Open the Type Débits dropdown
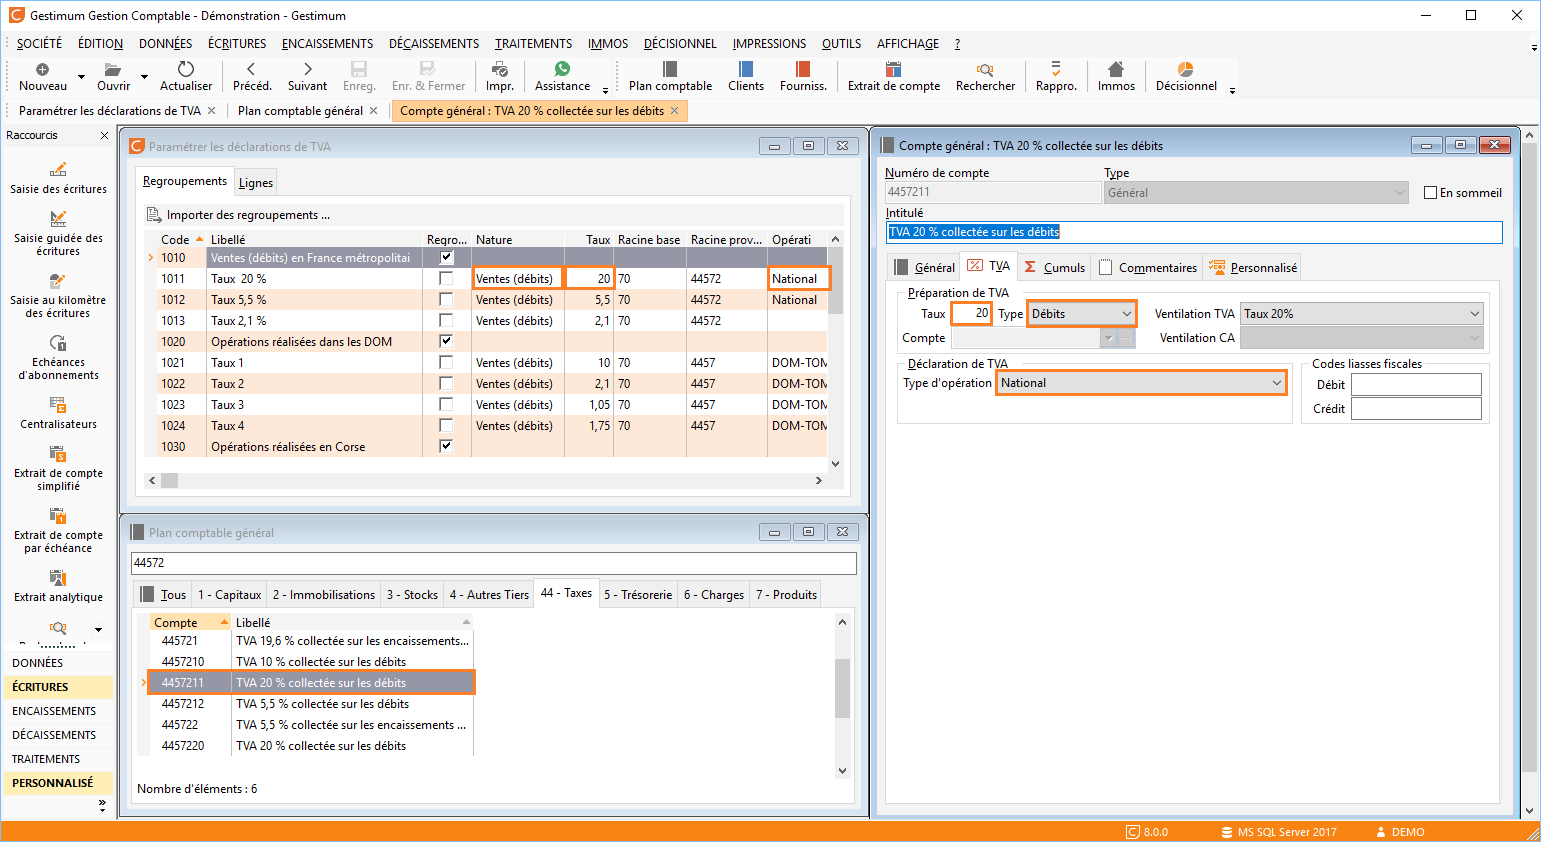Screen dimensions: 1541x842 coord(1126,314)
